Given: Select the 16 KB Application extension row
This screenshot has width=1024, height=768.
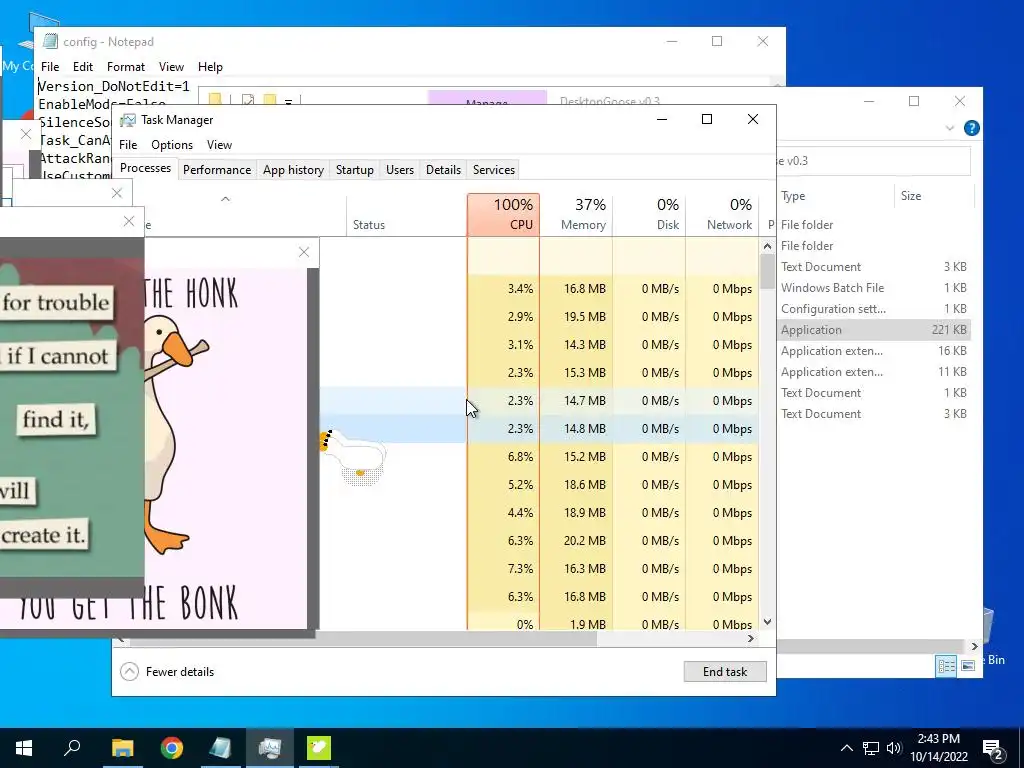Looking at the screenshot, I should pyautogui.click(x=874, y=351).
